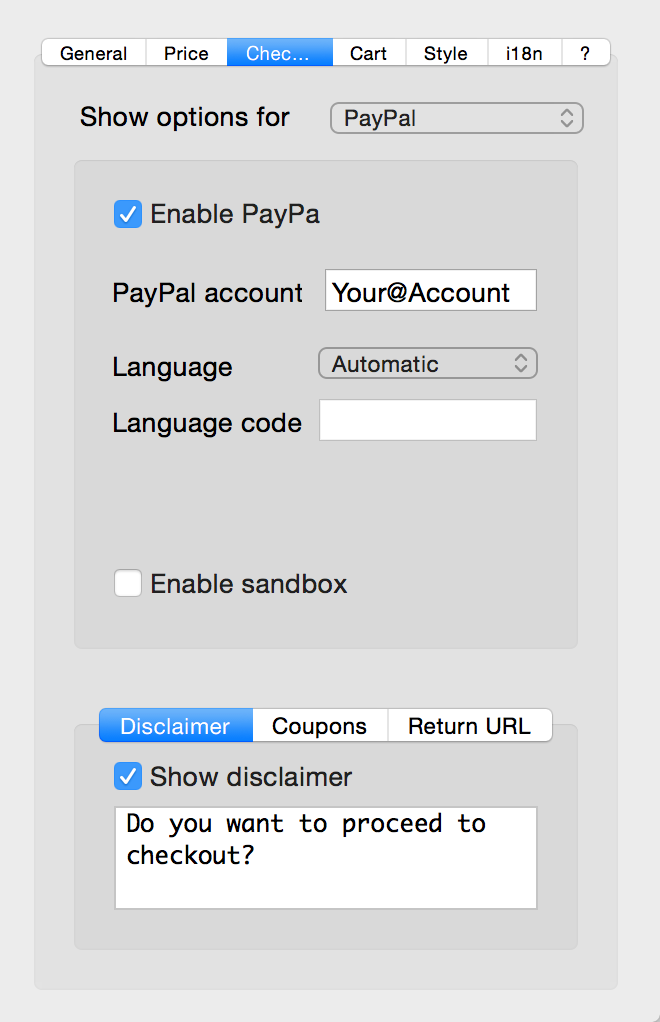Go to the i18n tab
660x1022 pixels.
pyautogui.click(x=524, y=53)
